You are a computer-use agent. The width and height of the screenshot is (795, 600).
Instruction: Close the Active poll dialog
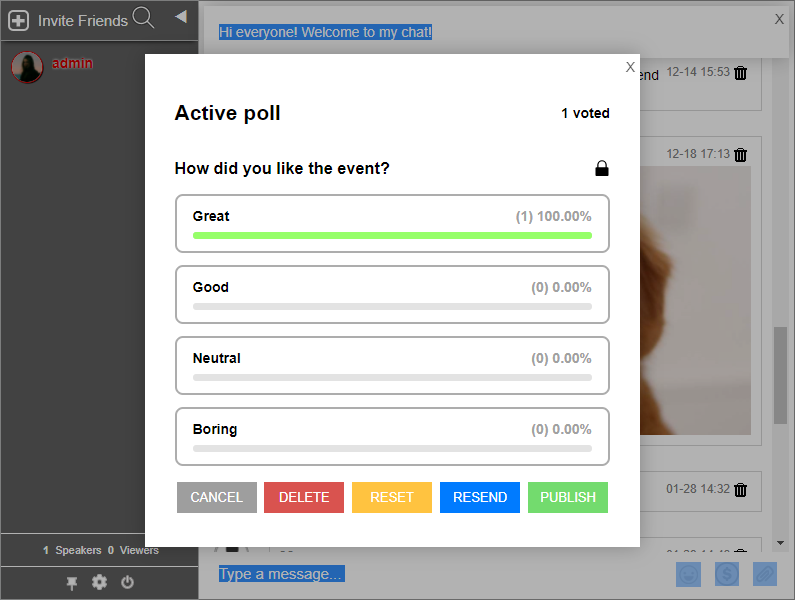coord(630,67)
